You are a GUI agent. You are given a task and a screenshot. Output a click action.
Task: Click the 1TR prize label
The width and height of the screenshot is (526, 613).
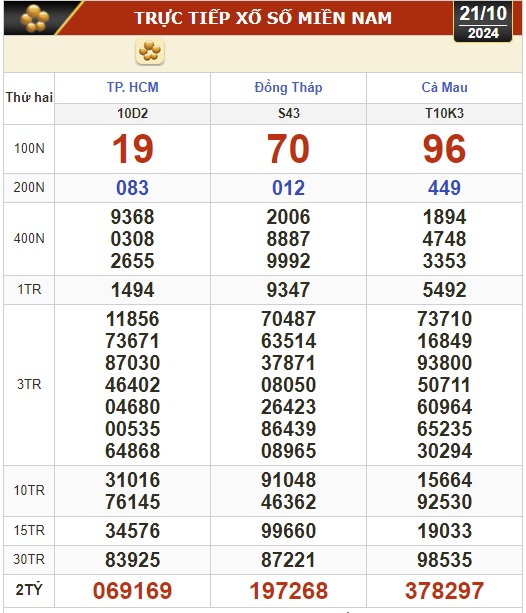point(29,290)
